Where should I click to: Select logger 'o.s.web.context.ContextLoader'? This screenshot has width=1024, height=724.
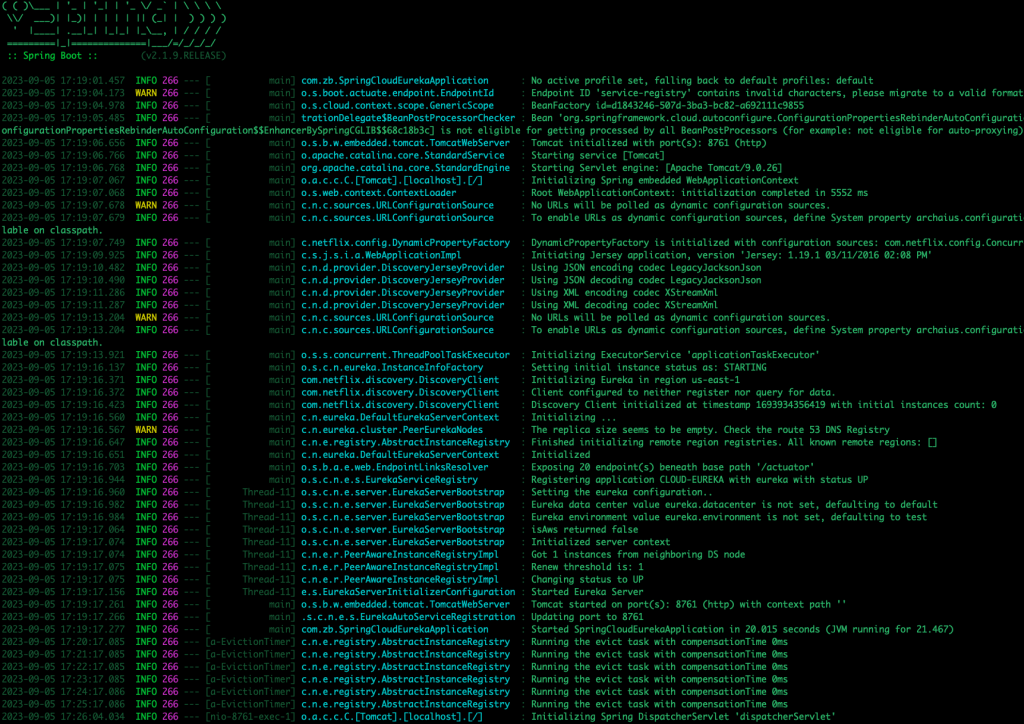pos(378,192)
